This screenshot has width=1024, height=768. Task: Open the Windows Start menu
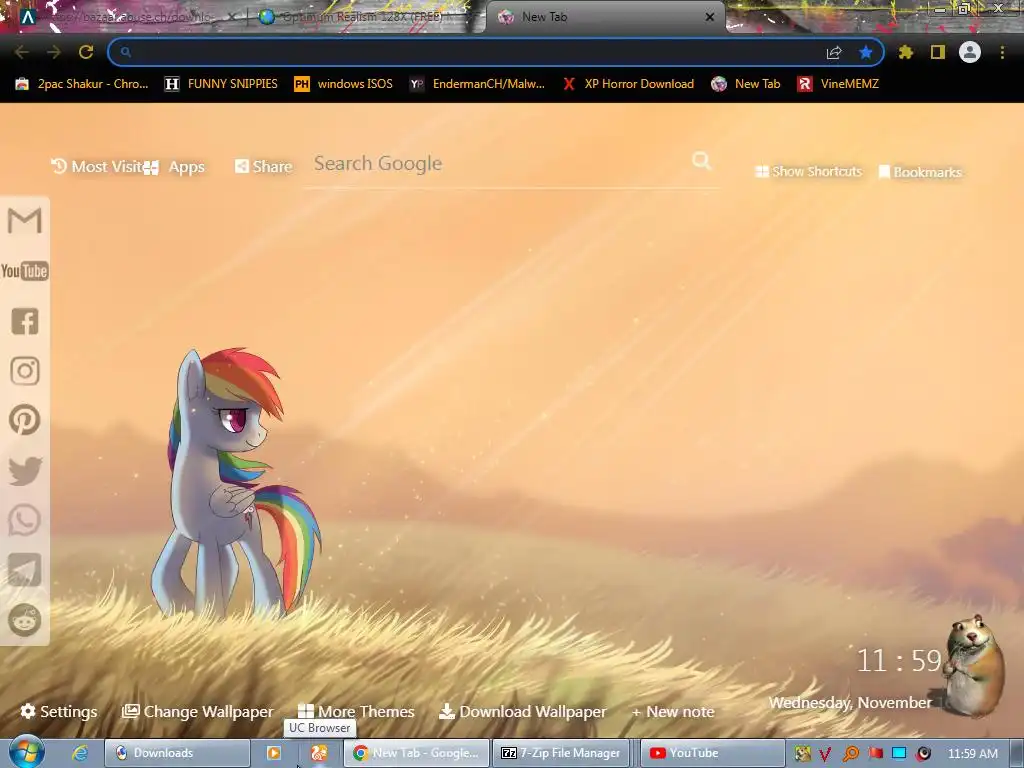(x=26, y=752)
